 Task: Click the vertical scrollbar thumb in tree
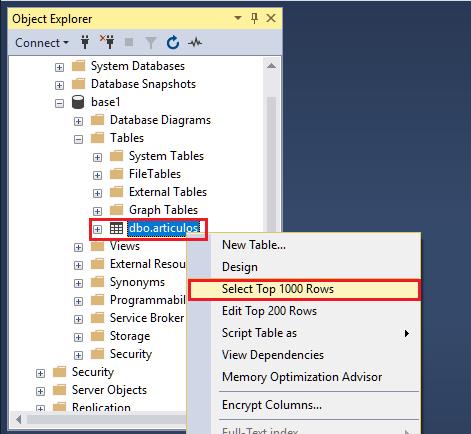click(271, 163)
